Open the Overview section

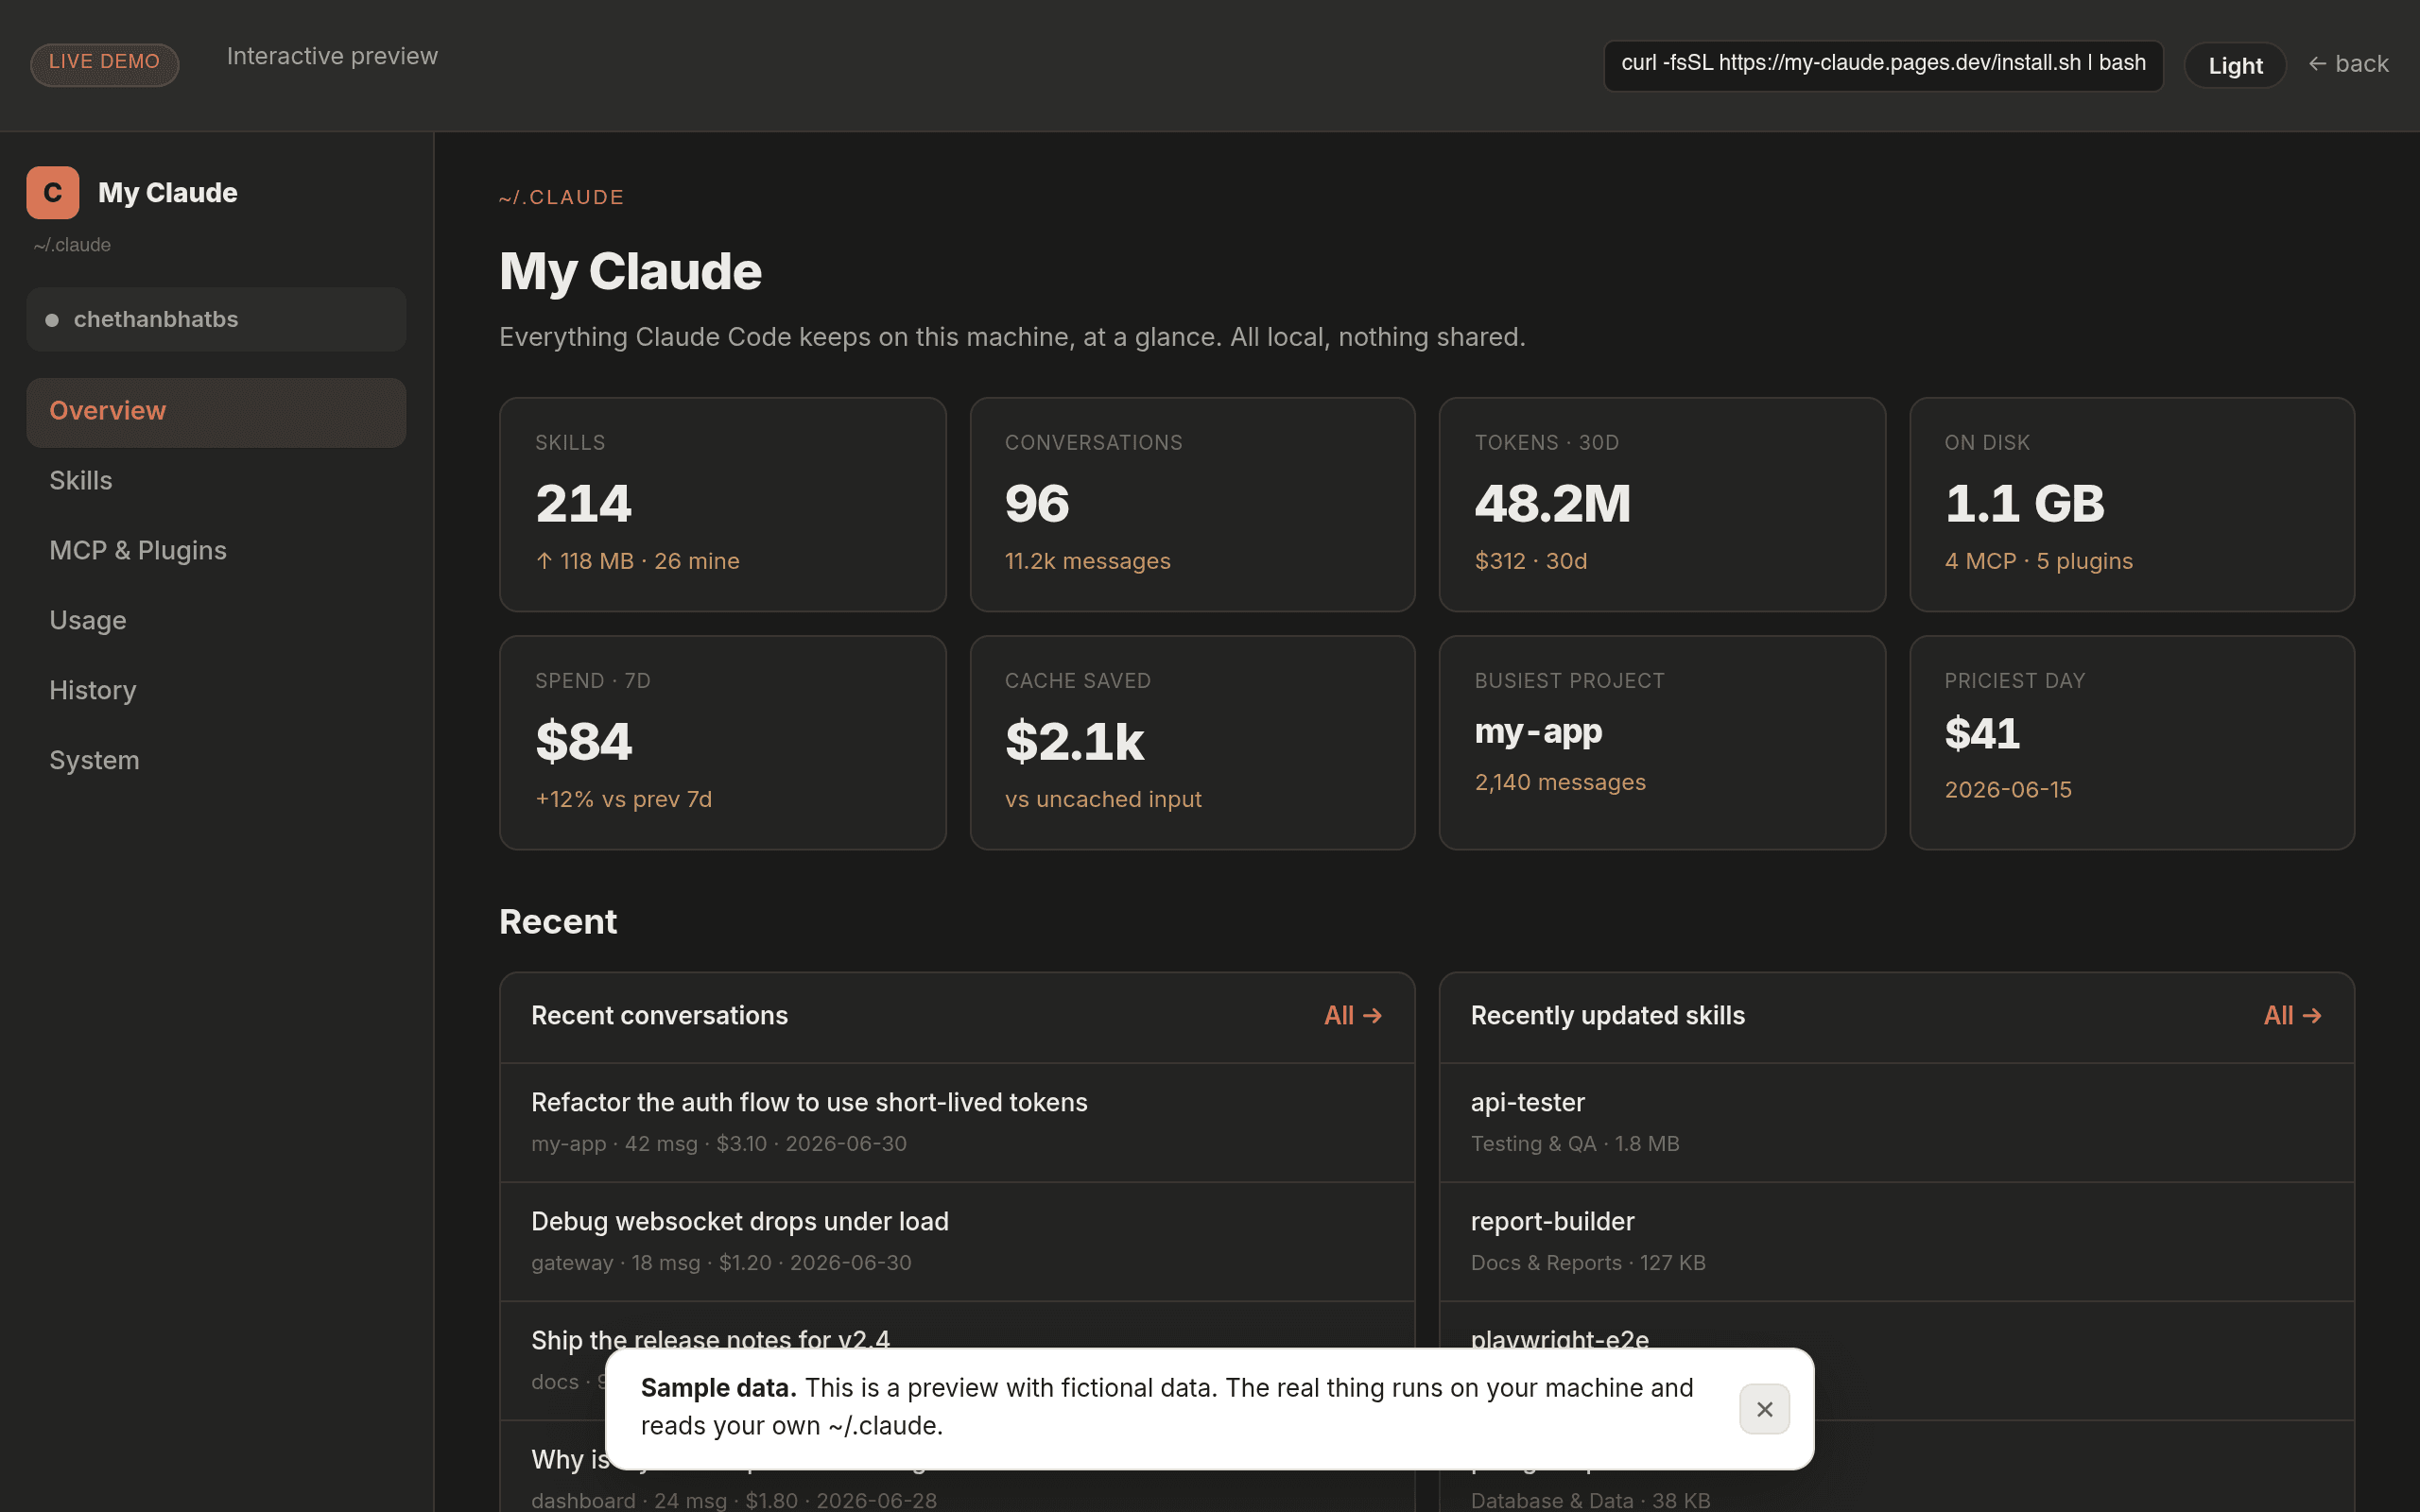click(x=216, y=412)
